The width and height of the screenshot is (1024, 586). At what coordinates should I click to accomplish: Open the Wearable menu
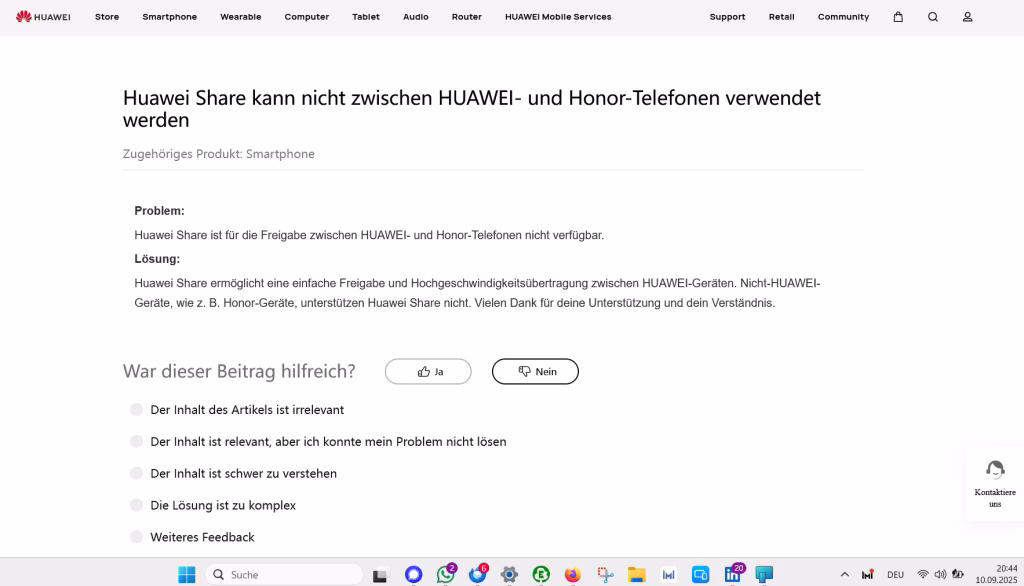click(240, 17)
